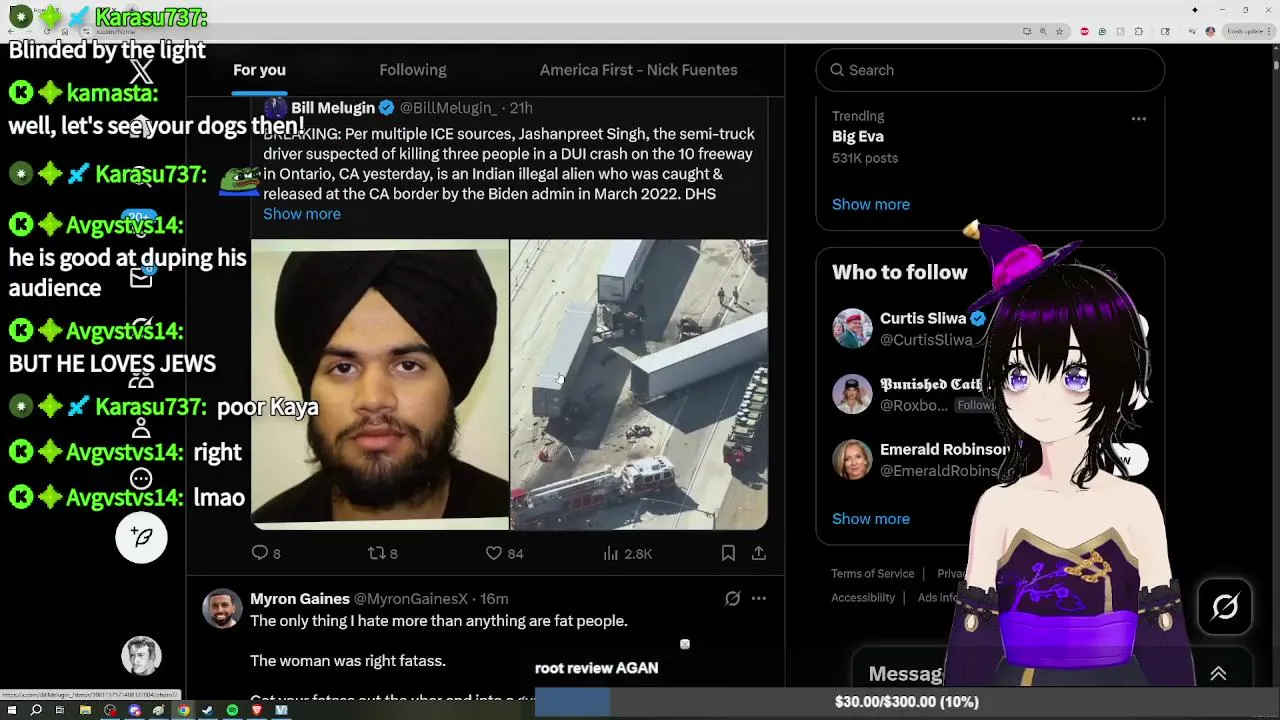Open Bill Melugin's profile name
Viewport: 1280px width, 720px height.
(x=333, y=108)
